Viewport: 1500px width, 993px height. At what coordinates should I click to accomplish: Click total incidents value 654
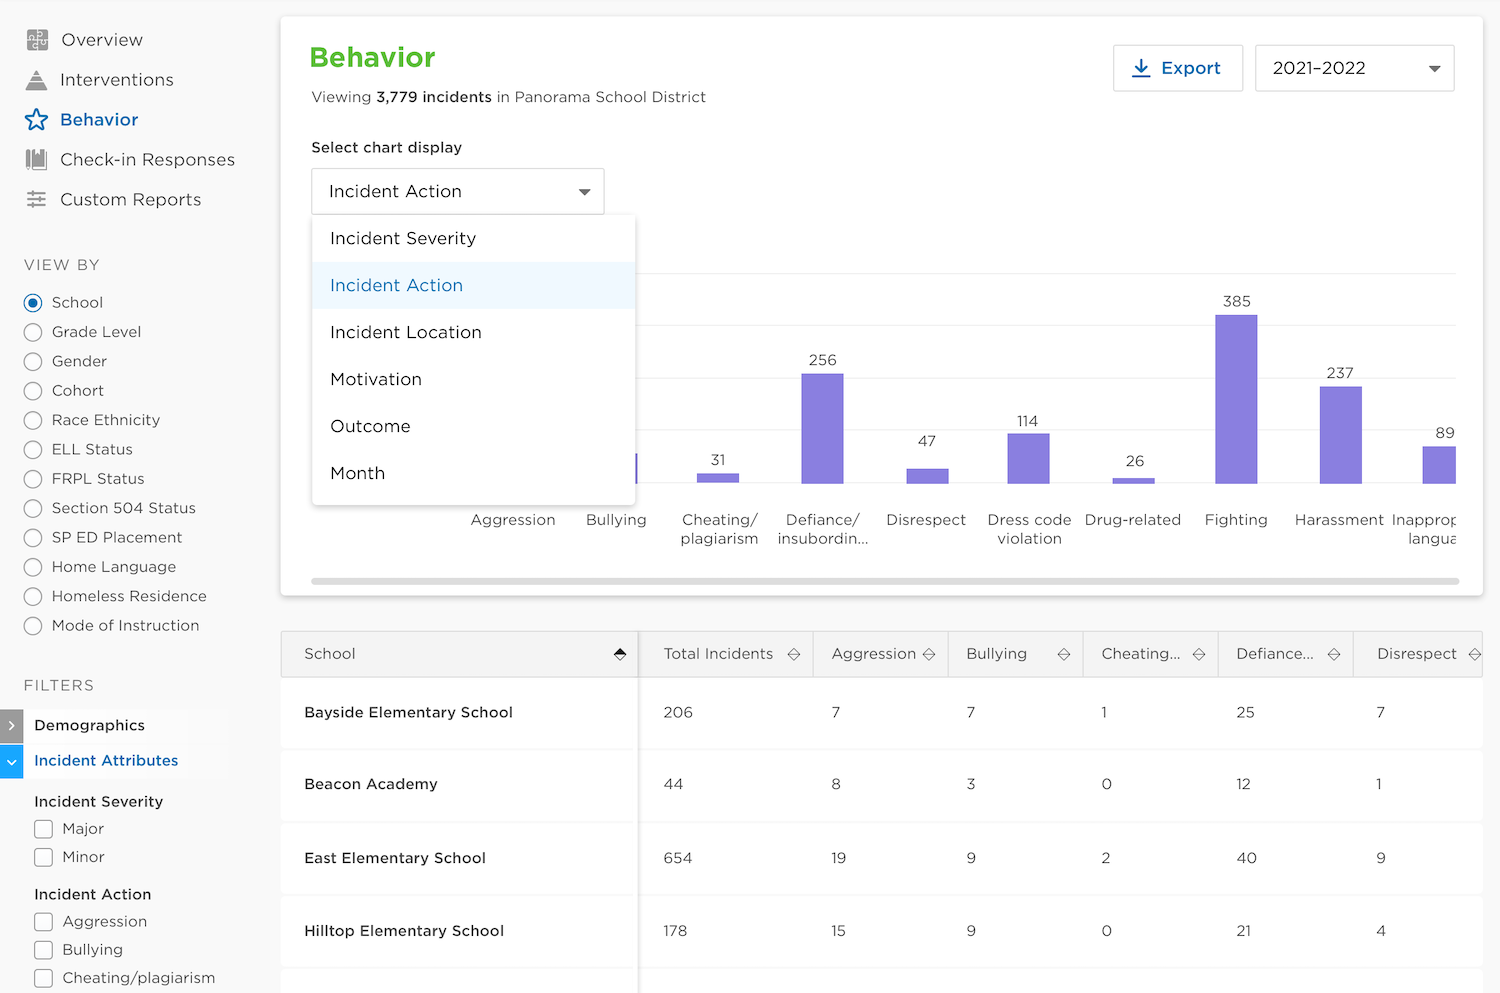[x=678, y=858]
